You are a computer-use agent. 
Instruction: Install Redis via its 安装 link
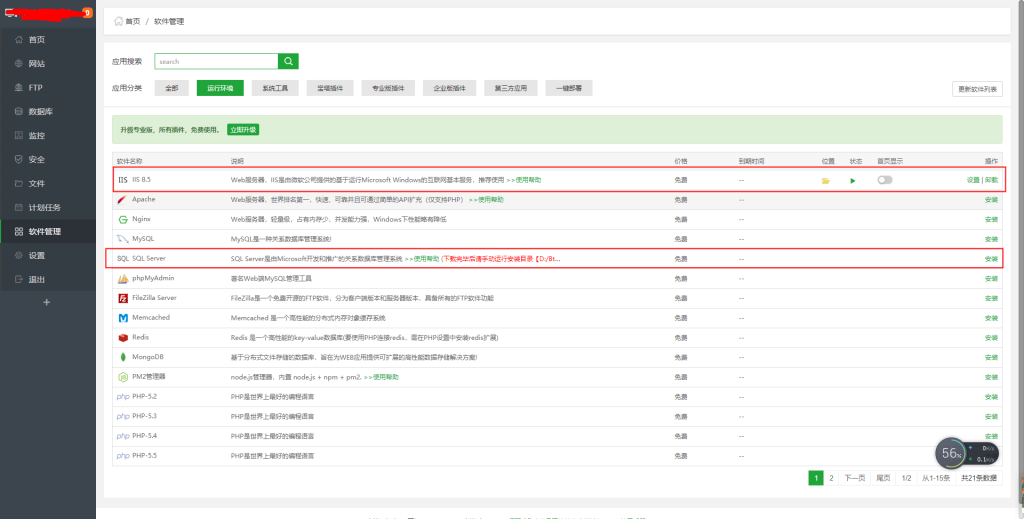point(991,338)
